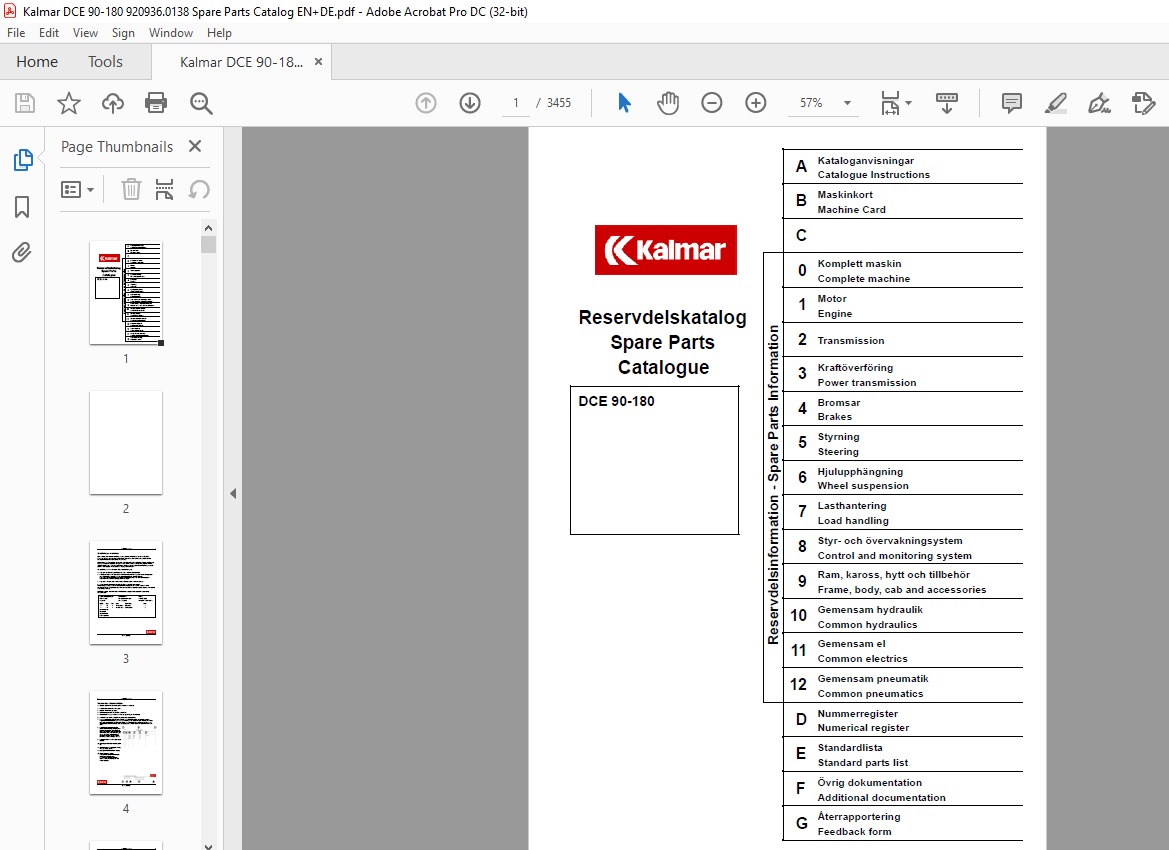Screen dimensions: 1169x850
Task: Click the upload to cloud icon
Action: click(x=113, y=103)
